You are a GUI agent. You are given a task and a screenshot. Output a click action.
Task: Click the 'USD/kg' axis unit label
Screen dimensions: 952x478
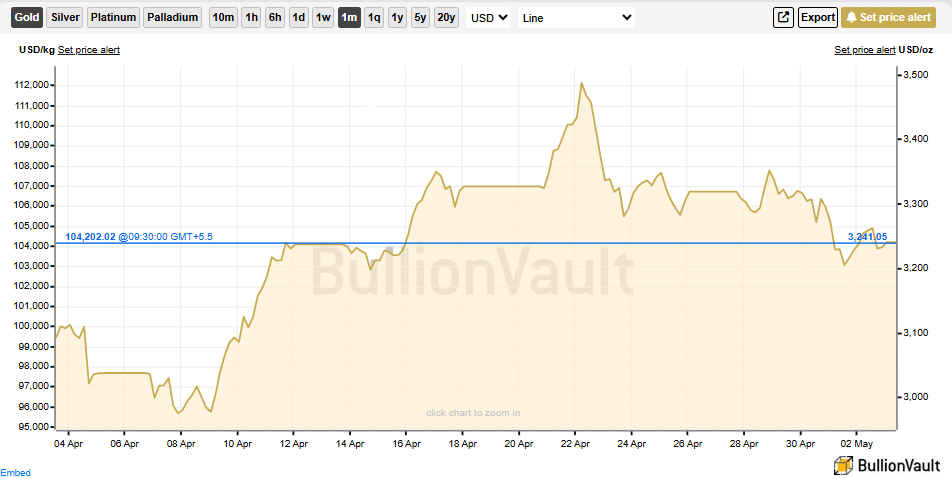click(x=37, y=50)
